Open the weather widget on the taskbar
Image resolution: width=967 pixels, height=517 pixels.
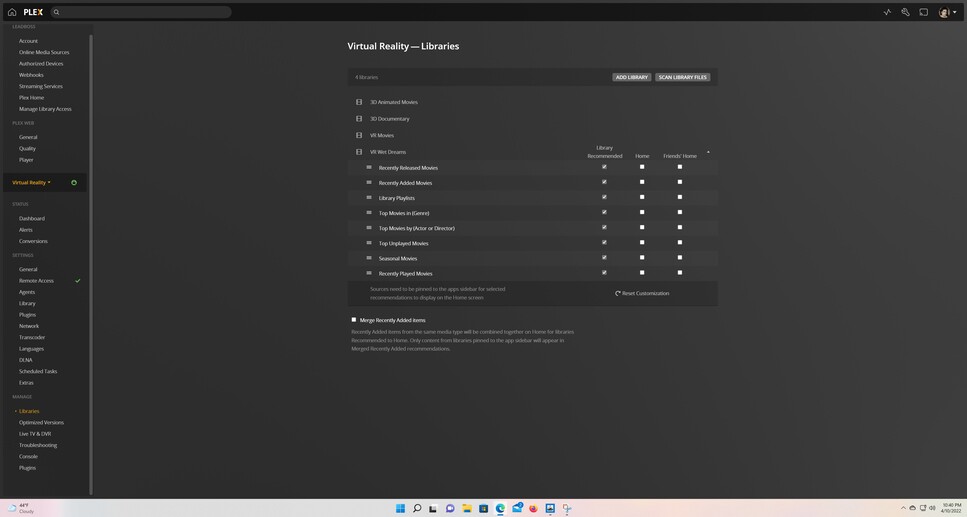(22, 508)
